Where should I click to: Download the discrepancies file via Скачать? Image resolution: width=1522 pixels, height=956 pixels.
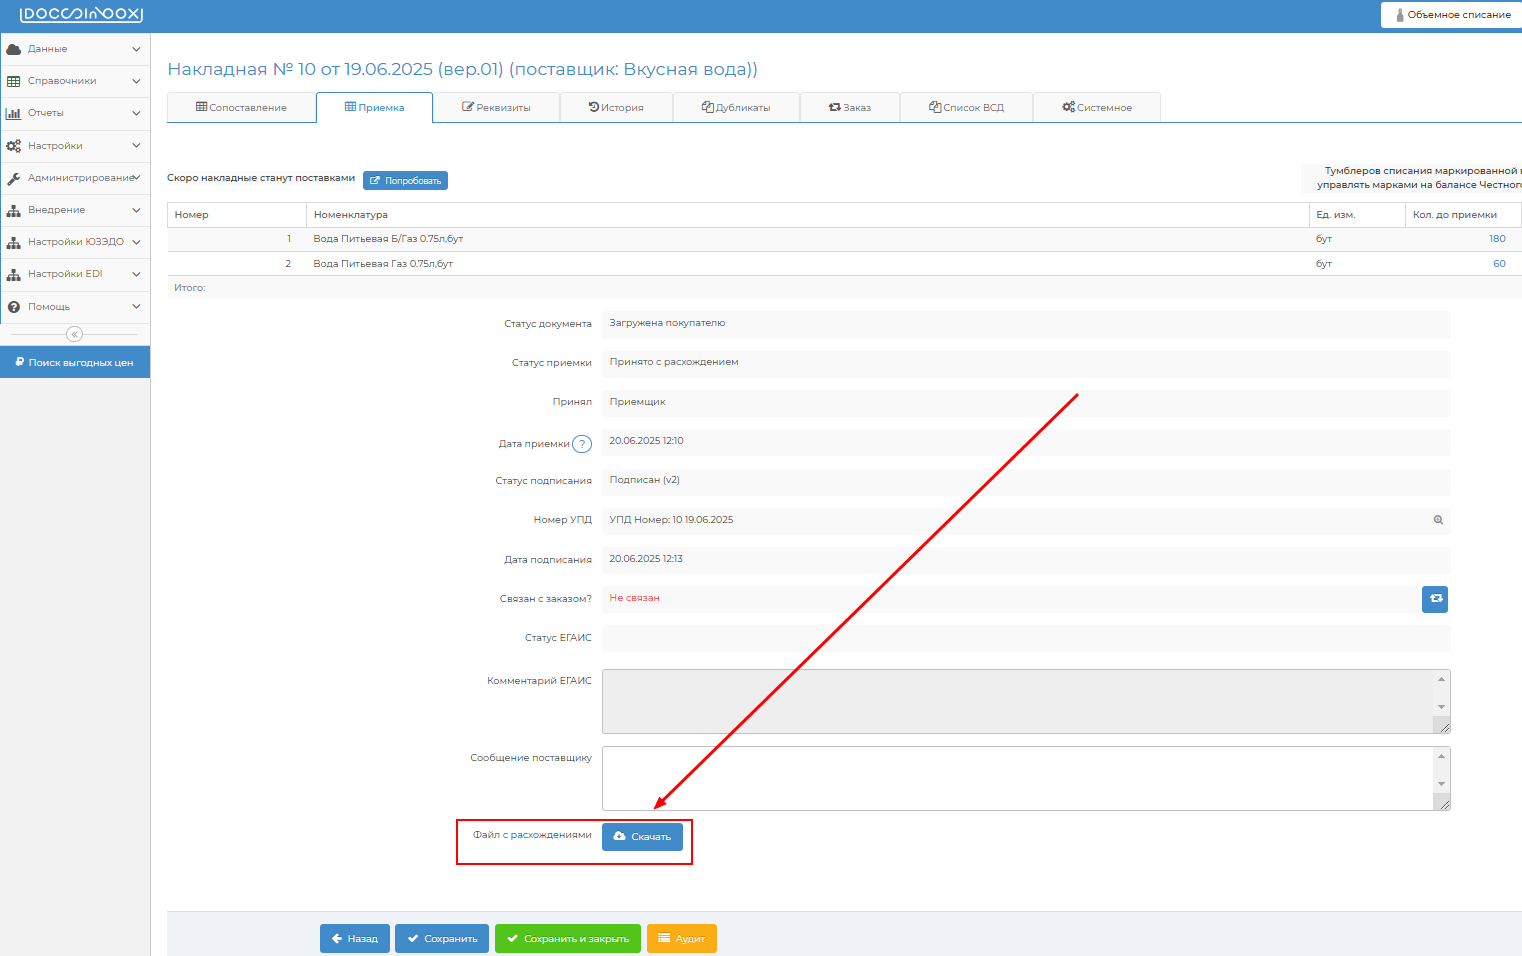642,837
